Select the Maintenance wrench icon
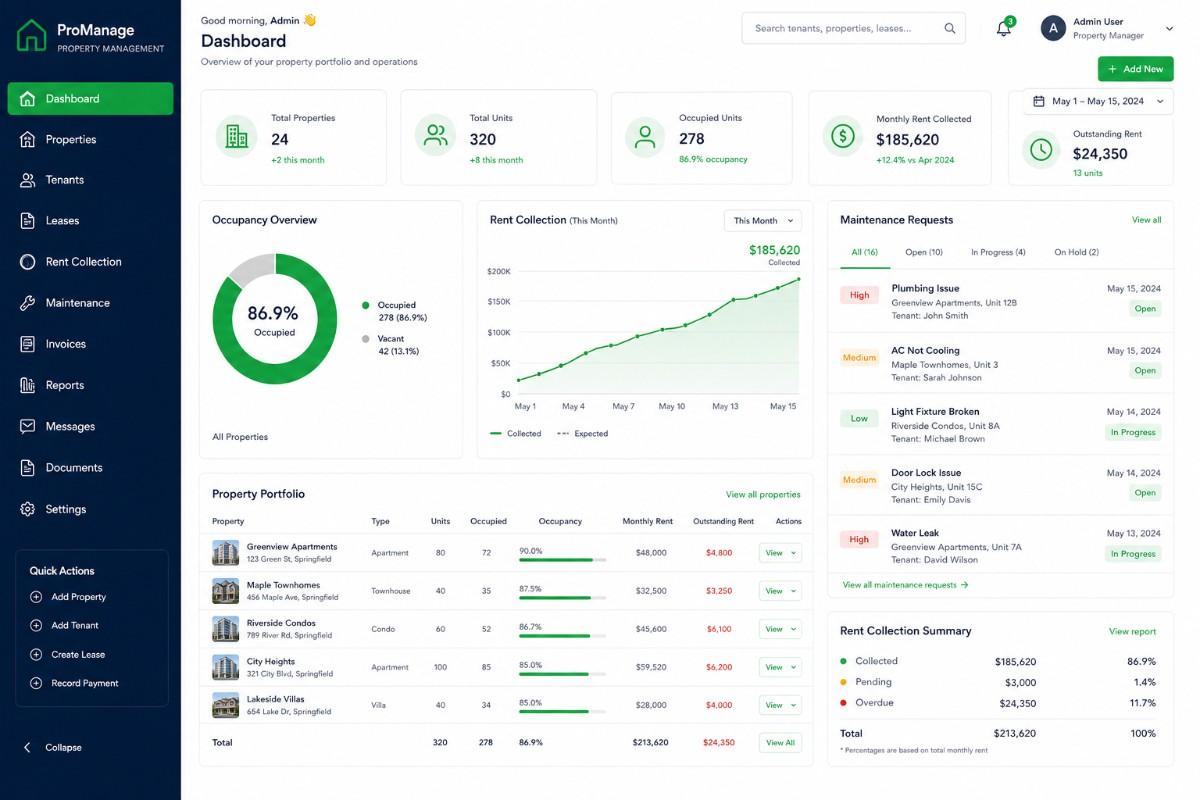1200x800 pixels. pos(28,303)
